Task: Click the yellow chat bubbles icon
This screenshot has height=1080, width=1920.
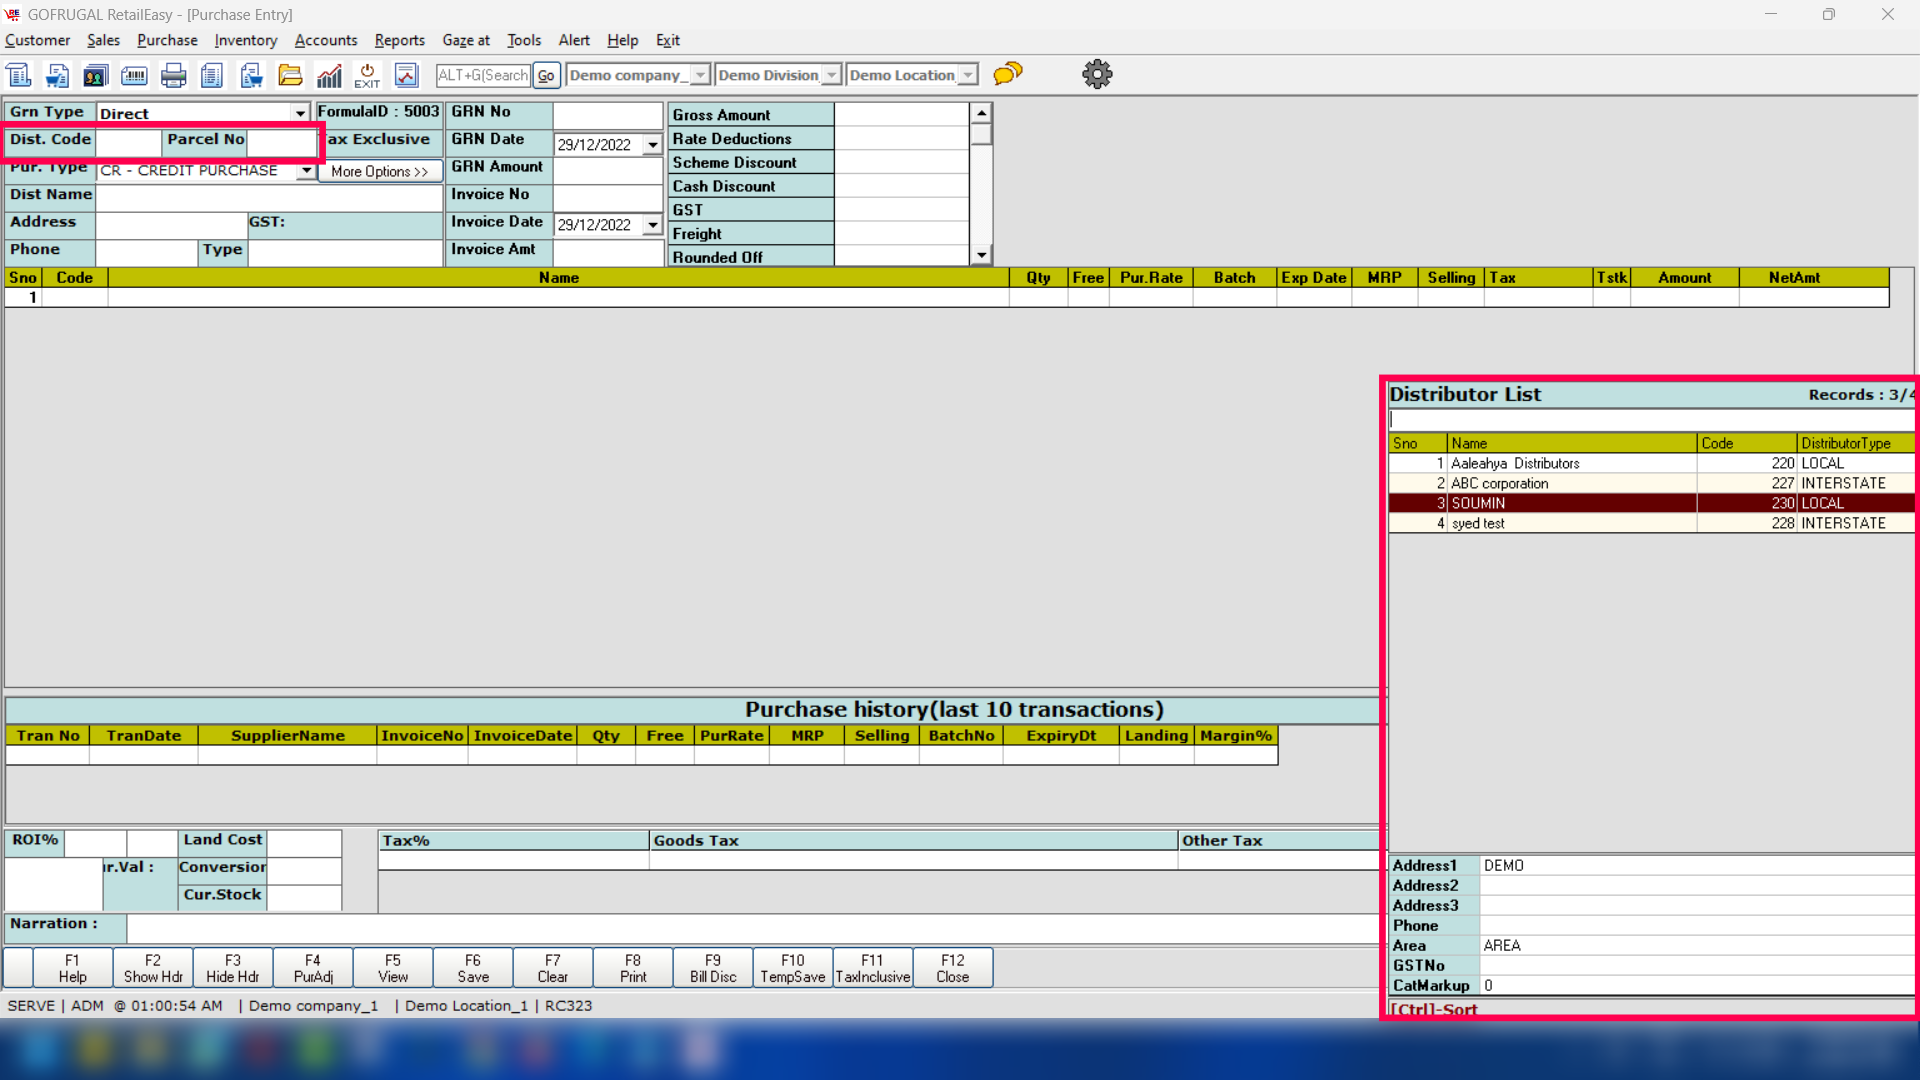Action: pos(1008,74)
